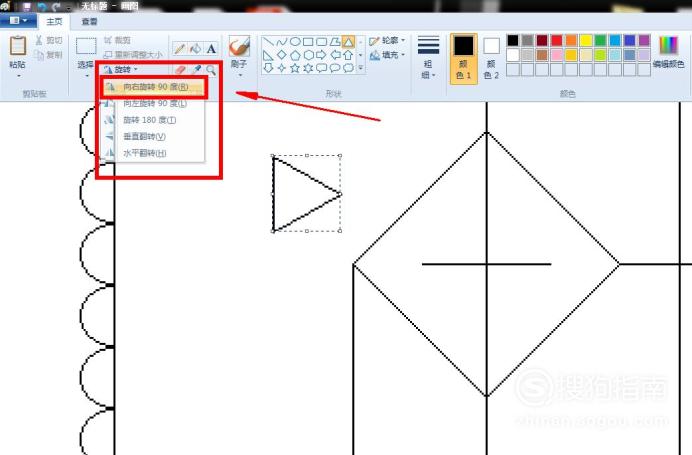Switch to the 主页 tab
This screenshot has height=455, width=692.
55,21
